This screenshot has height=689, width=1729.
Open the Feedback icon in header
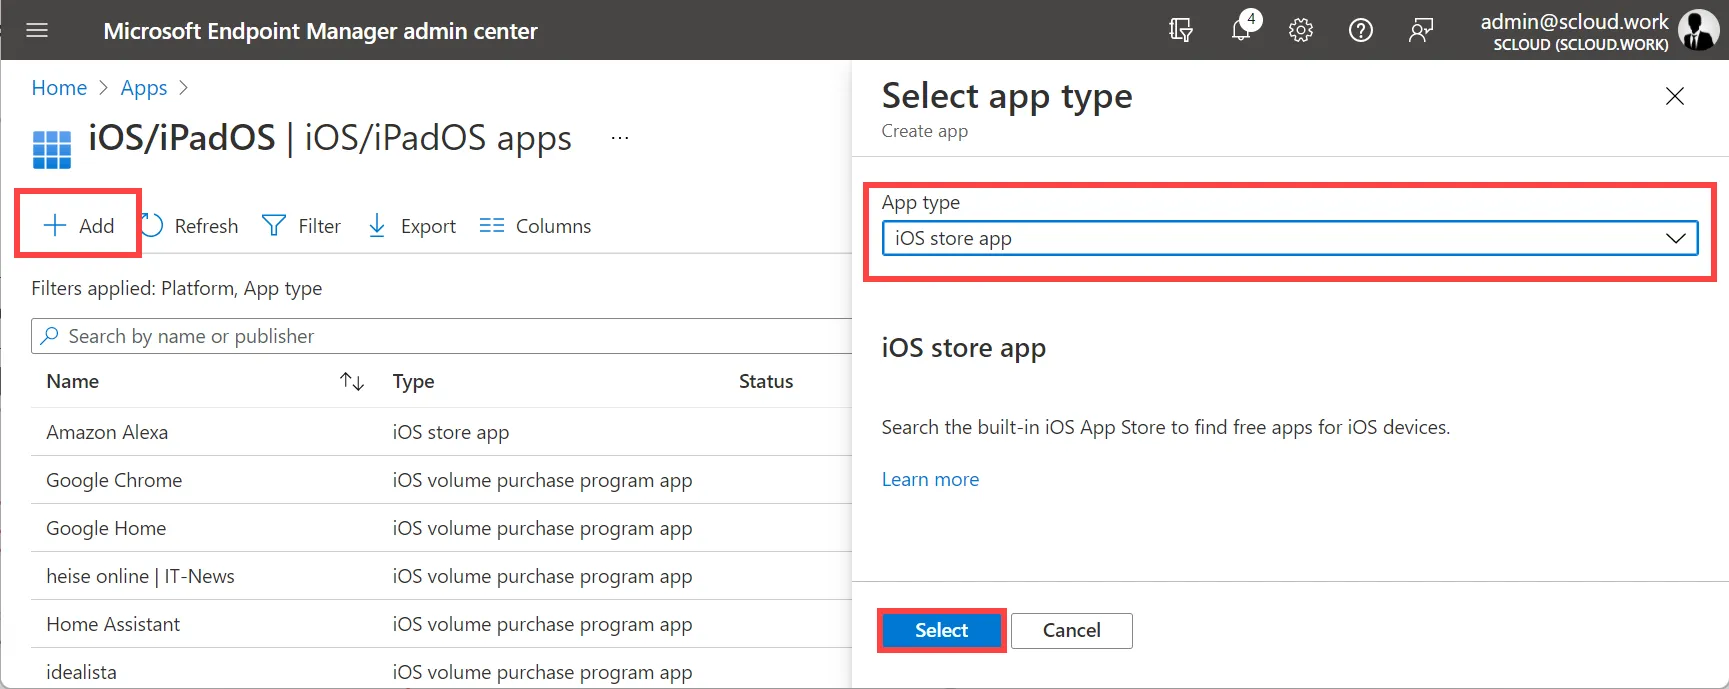pos(1421,30)
